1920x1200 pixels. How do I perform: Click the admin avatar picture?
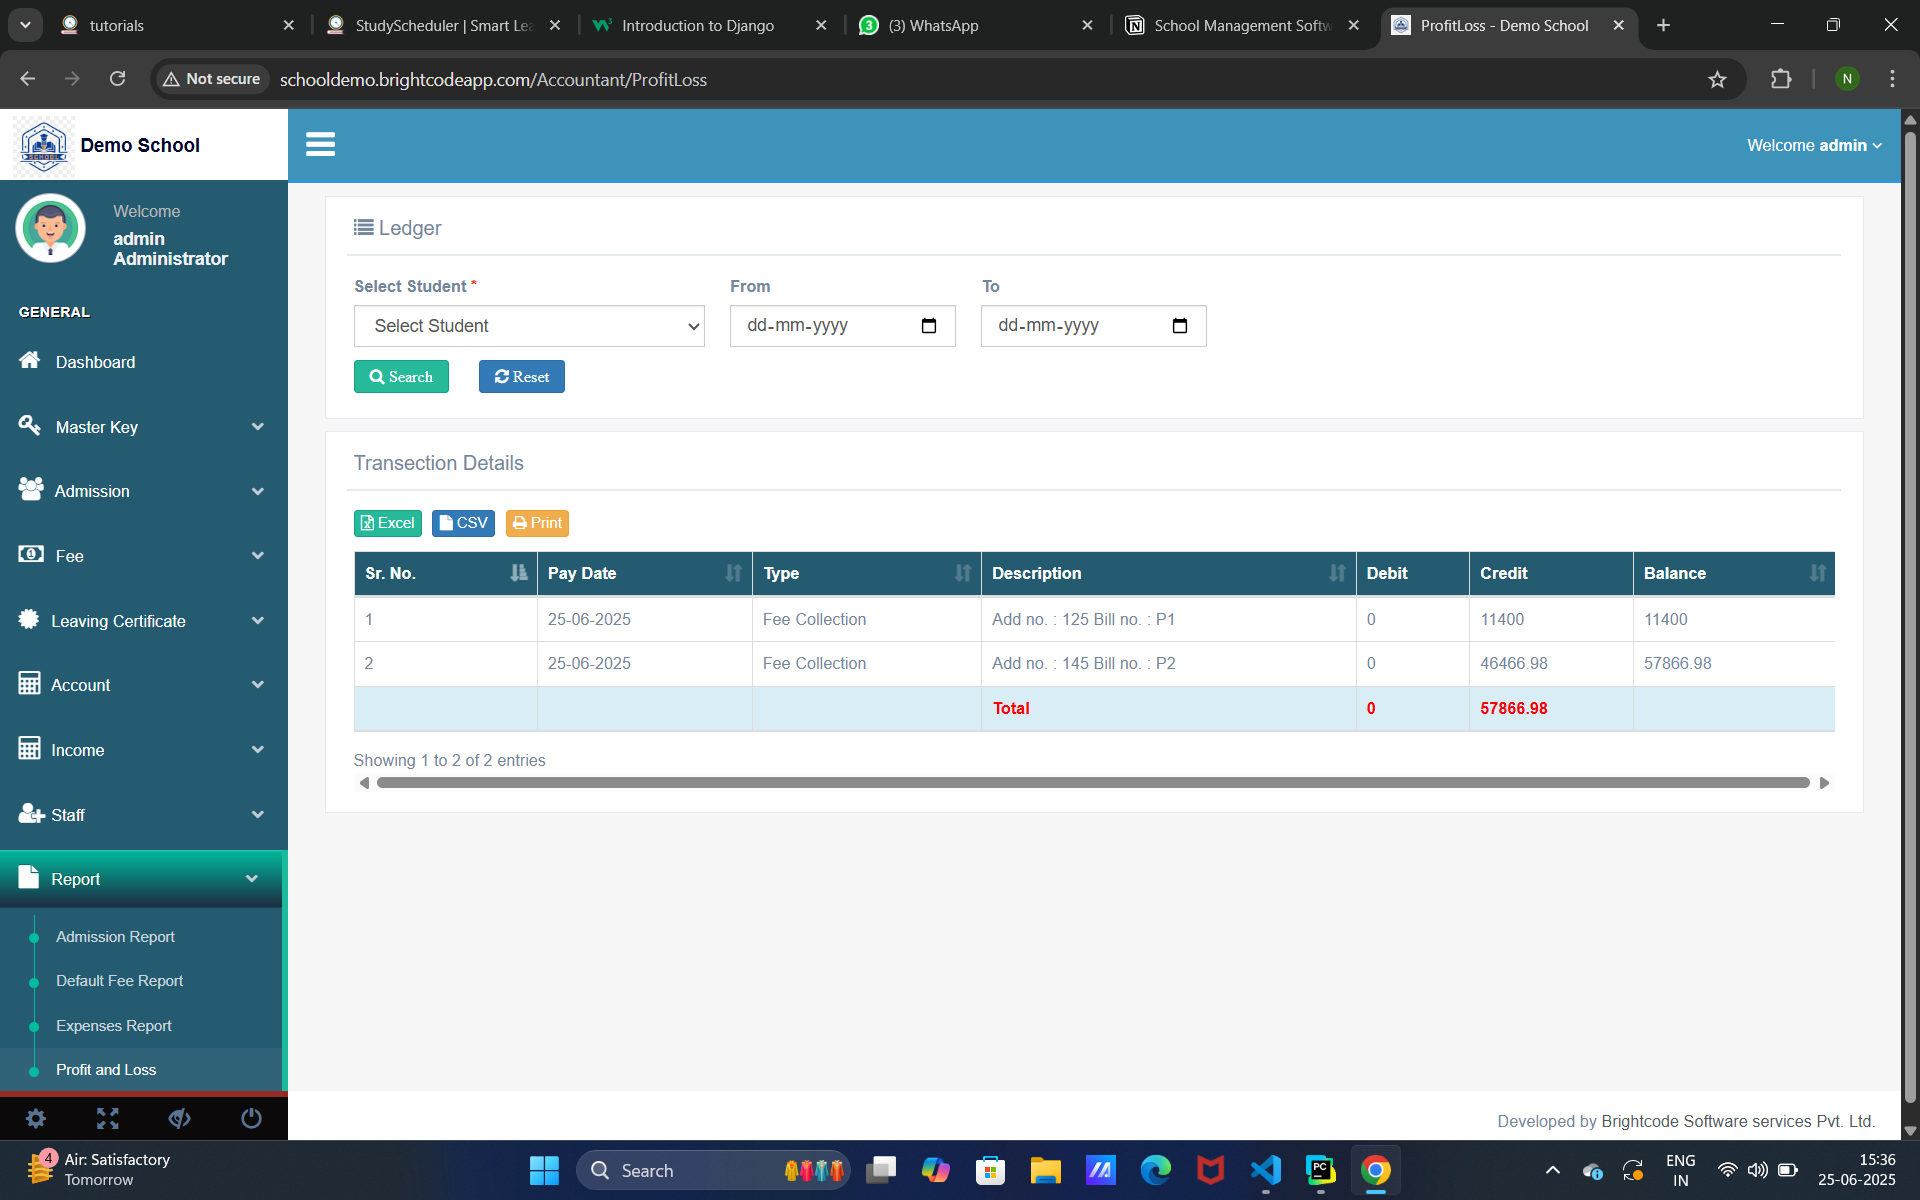50,229
